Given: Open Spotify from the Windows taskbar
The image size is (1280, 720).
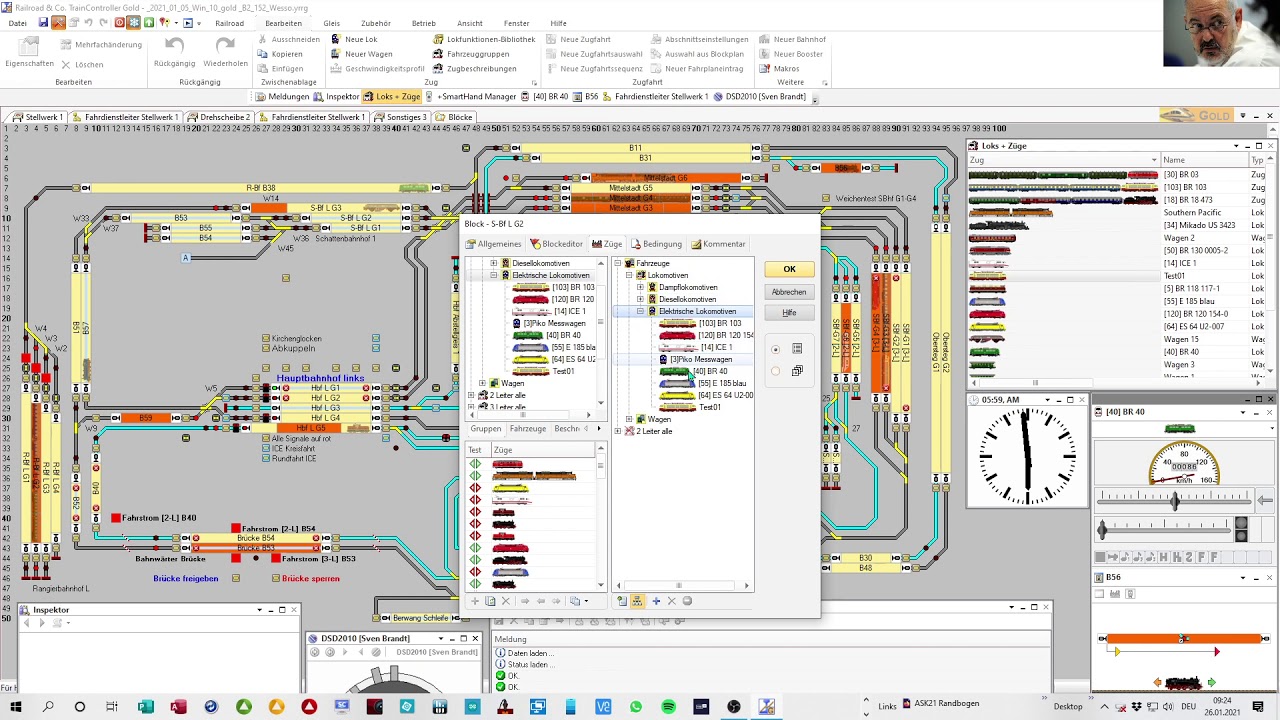Looking at the screenshot, I should (668, 707).
